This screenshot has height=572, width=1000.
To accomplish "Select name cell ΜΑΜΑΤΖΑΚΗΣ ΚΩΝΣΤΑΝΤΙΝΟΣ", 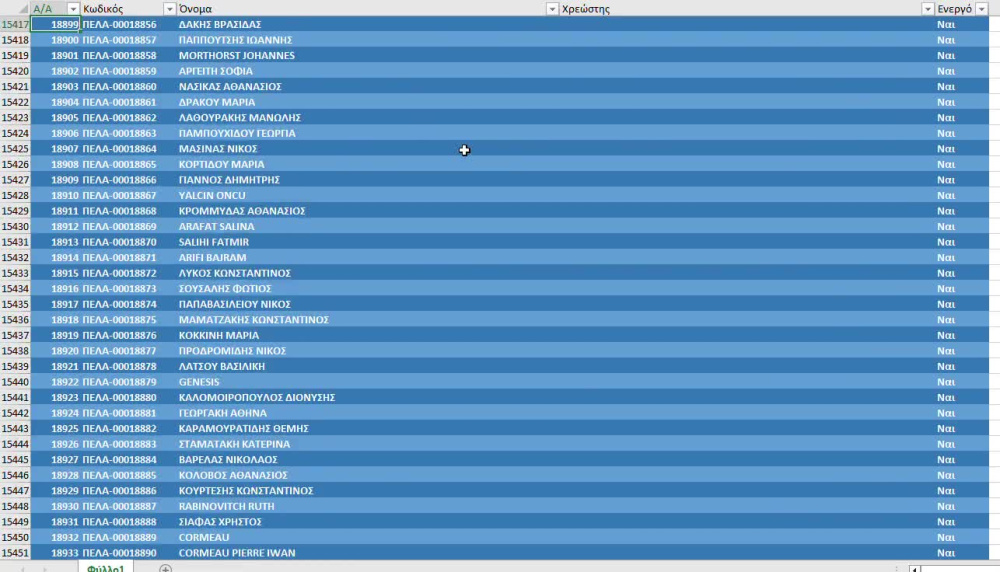I will tap(367, 320).
